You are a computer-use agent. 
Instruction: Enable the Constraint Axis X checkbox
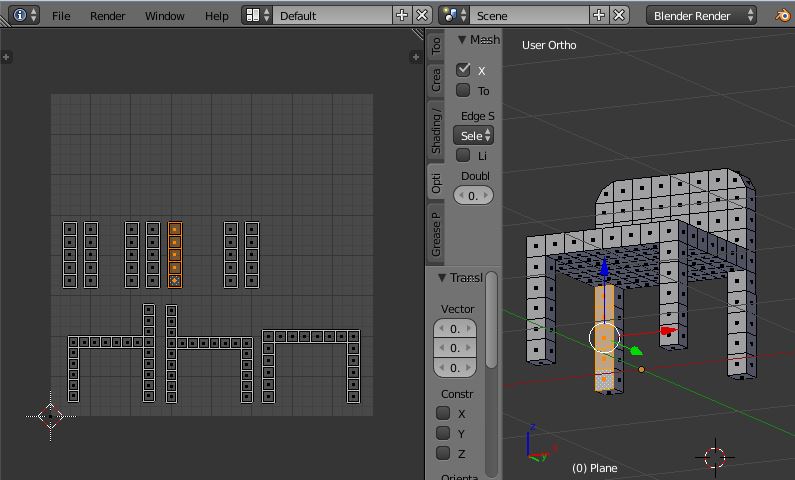tap(443, 413)
